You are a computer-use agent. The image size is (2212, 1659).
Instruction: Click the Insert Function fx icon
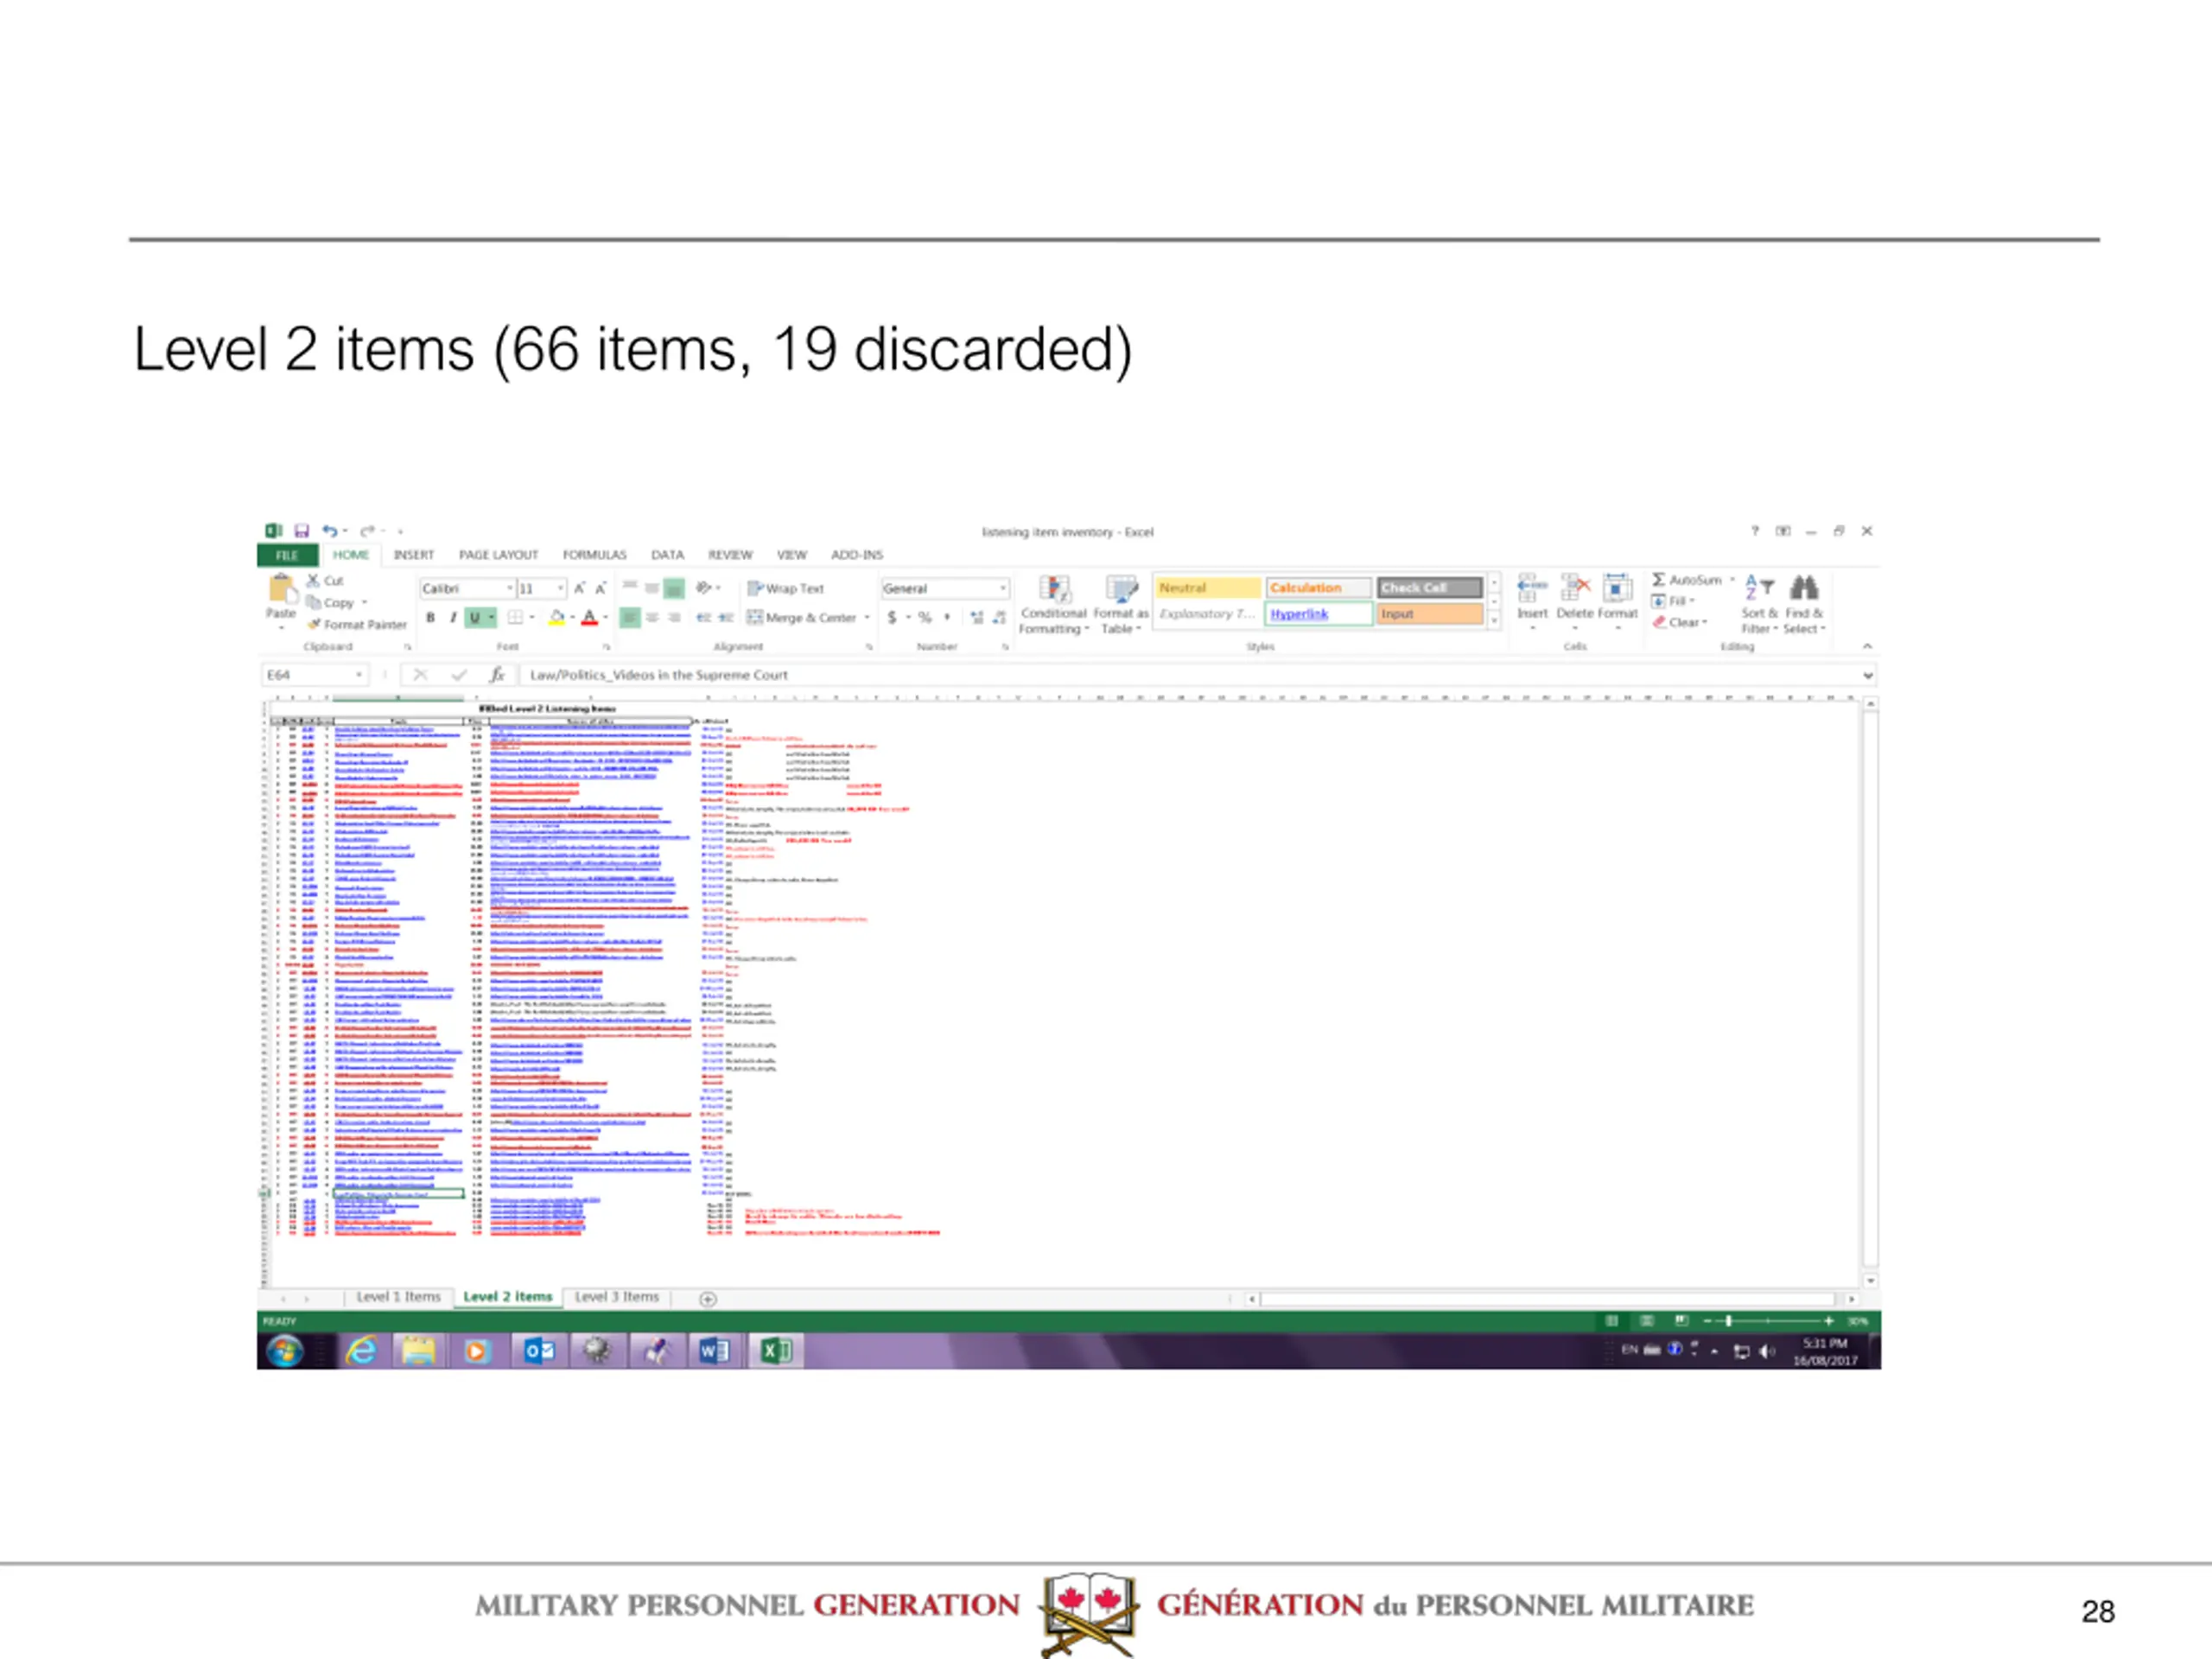coord(497,675)
